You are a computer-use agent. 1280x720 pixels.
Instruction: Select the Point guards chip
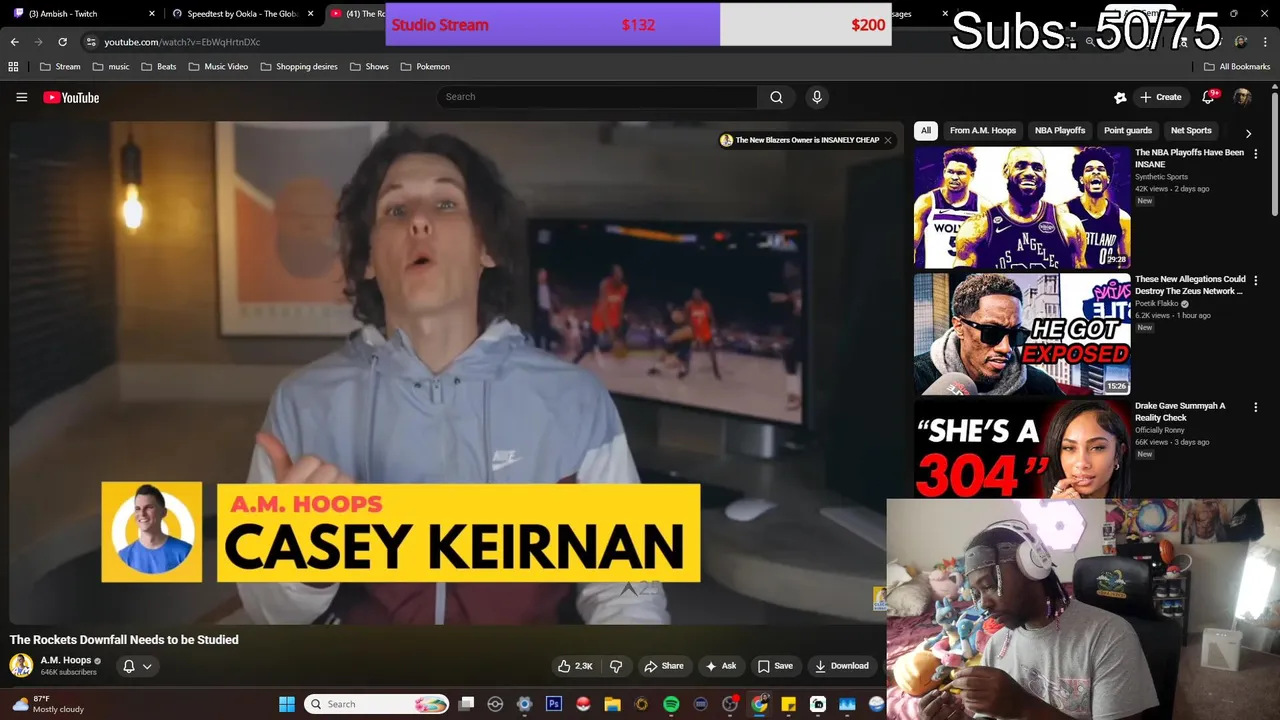click(x=1128, y=131)
